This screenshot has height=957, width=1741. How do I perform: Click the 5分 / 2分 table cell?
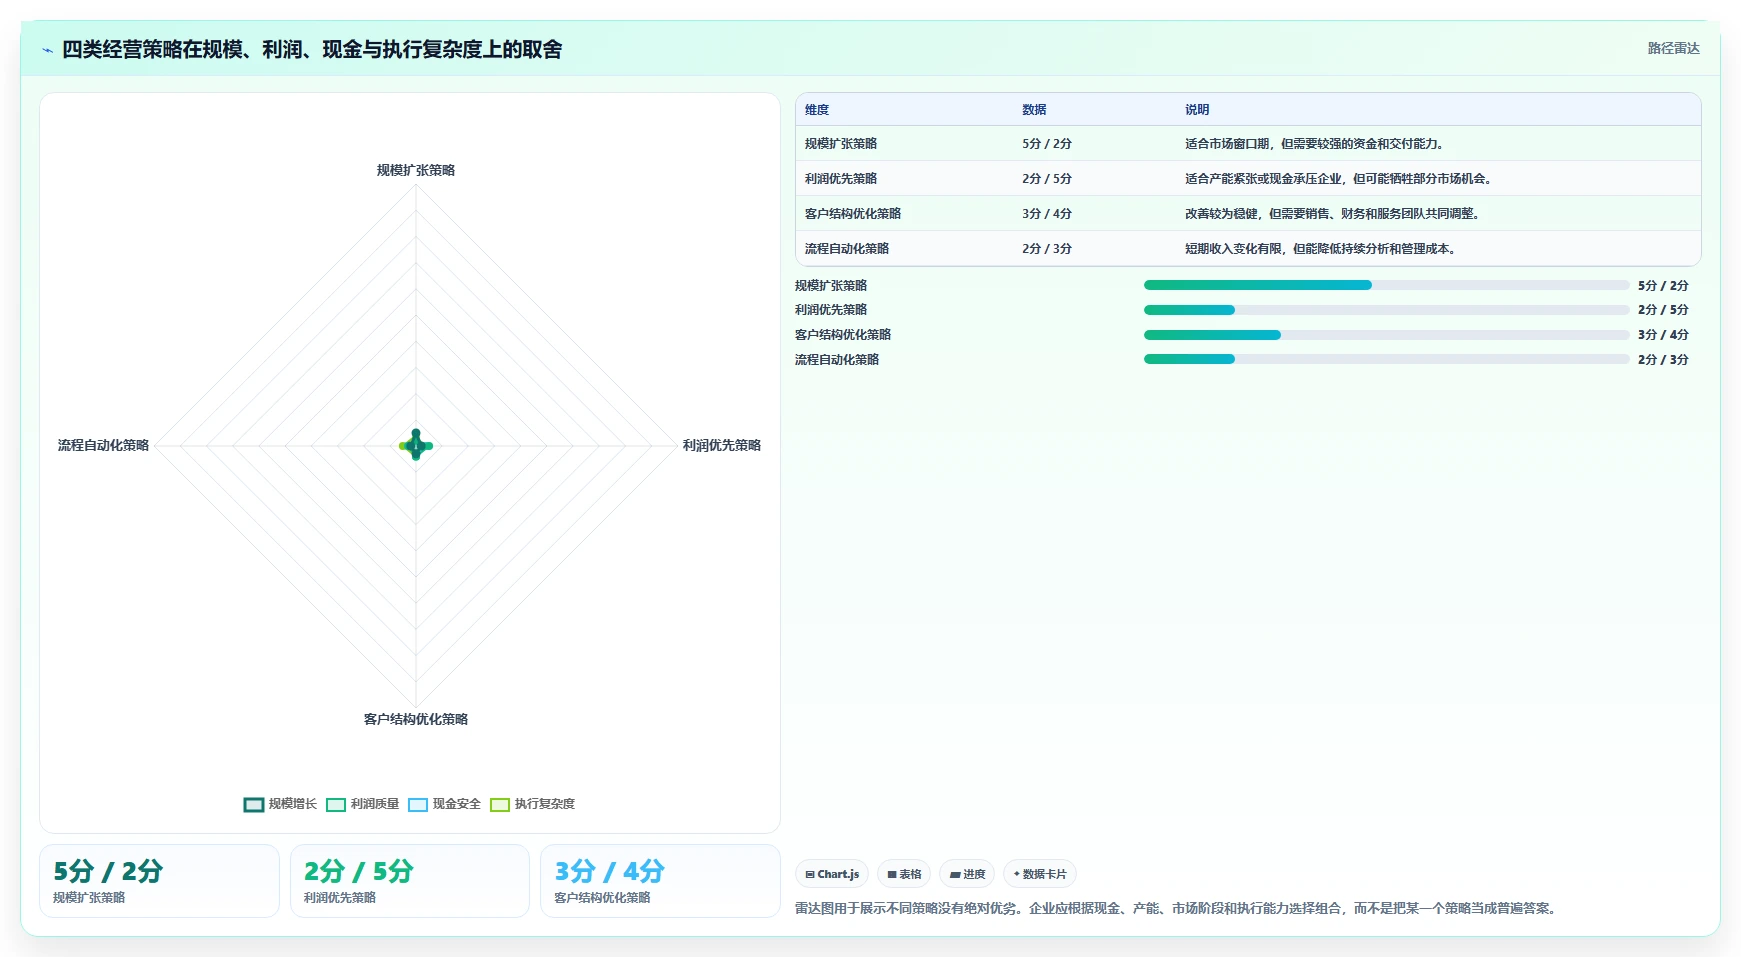(x=1047, y=144)
